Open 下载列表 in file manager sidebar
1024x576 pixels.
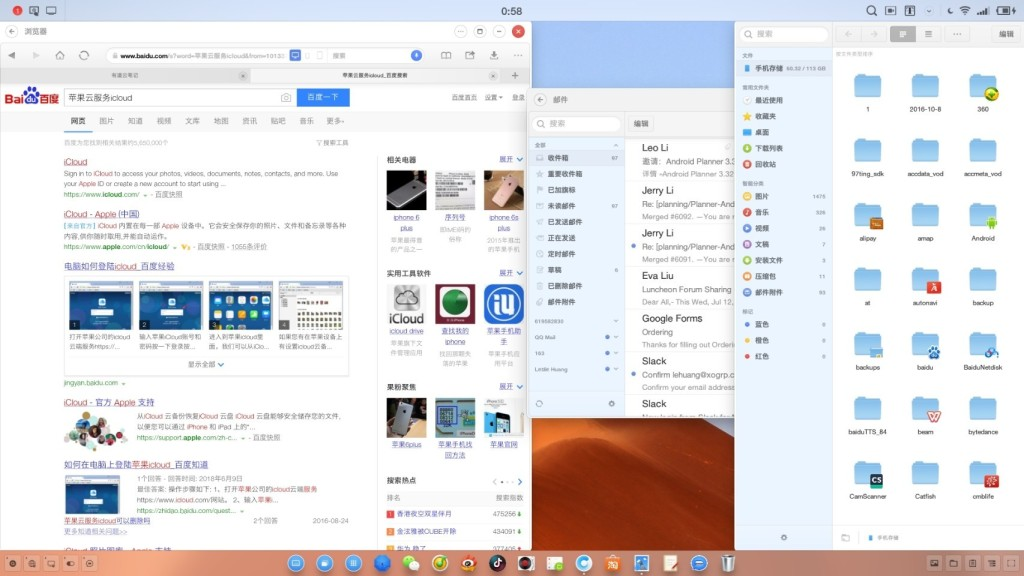pyautogui.click(x=785, y=148)
